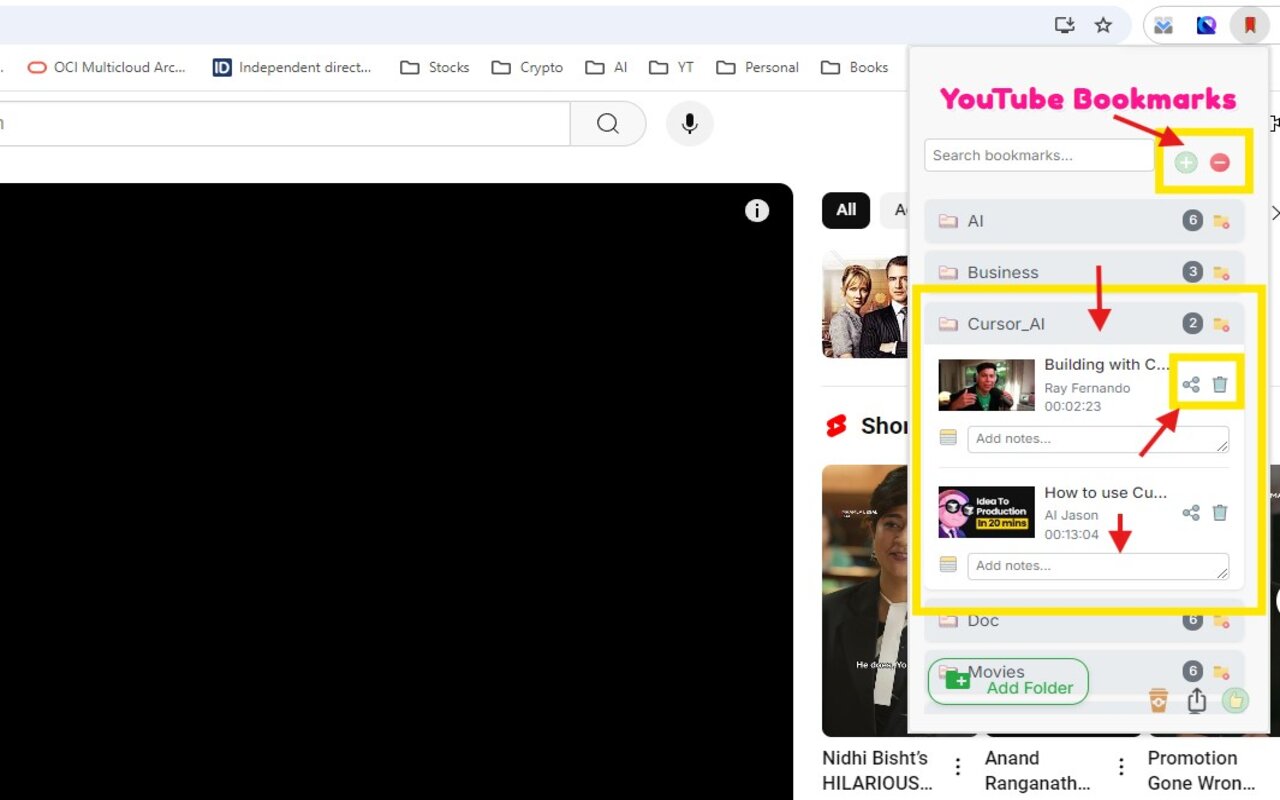Click the Add Folder button
Image resolution: width=1280 pixels, height=800 pixels.
[x=1008, y=681]
